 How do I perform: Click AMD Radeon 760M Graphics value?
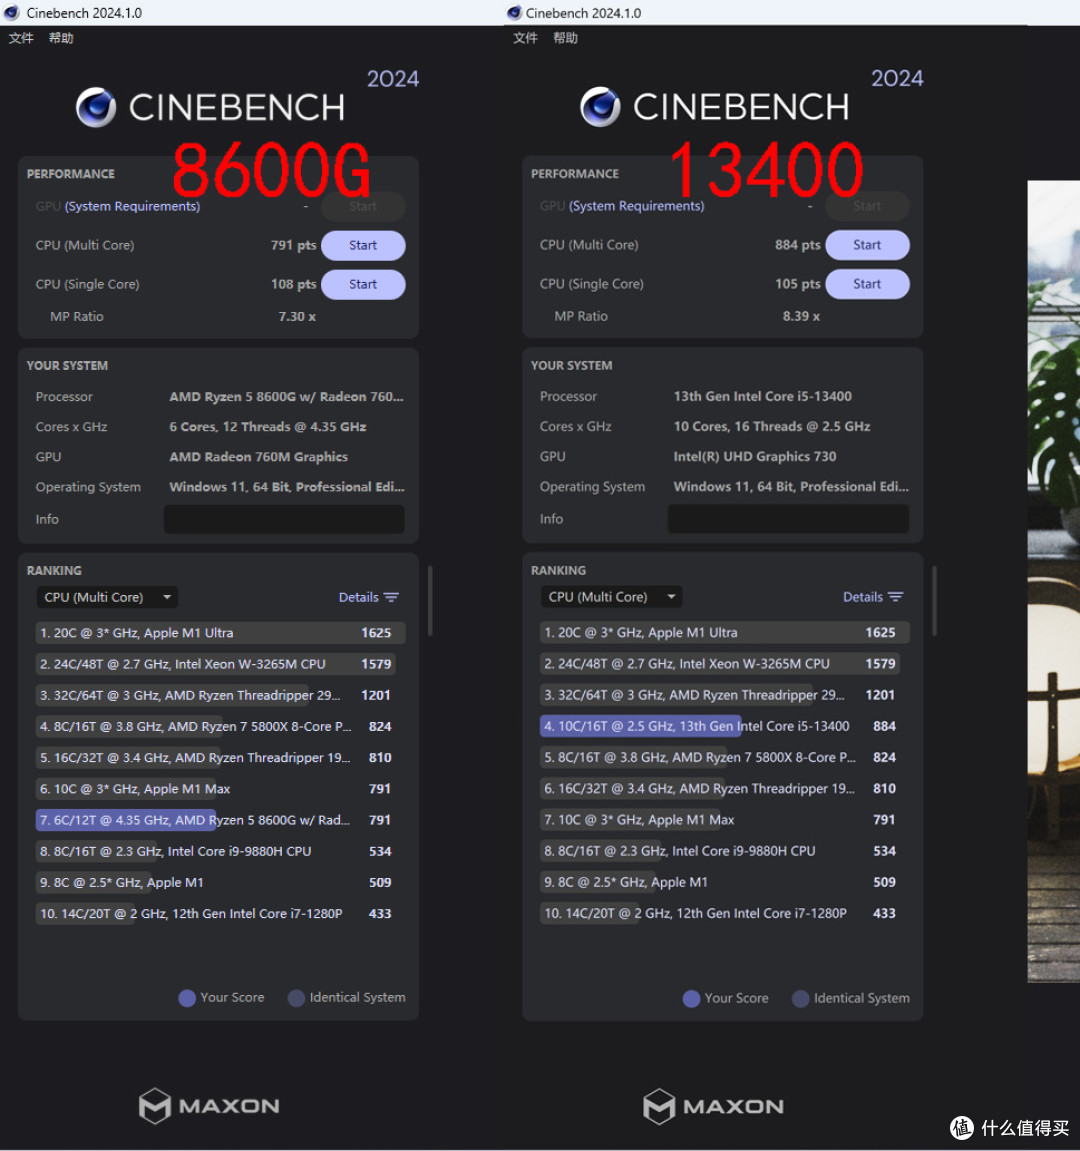258,457
